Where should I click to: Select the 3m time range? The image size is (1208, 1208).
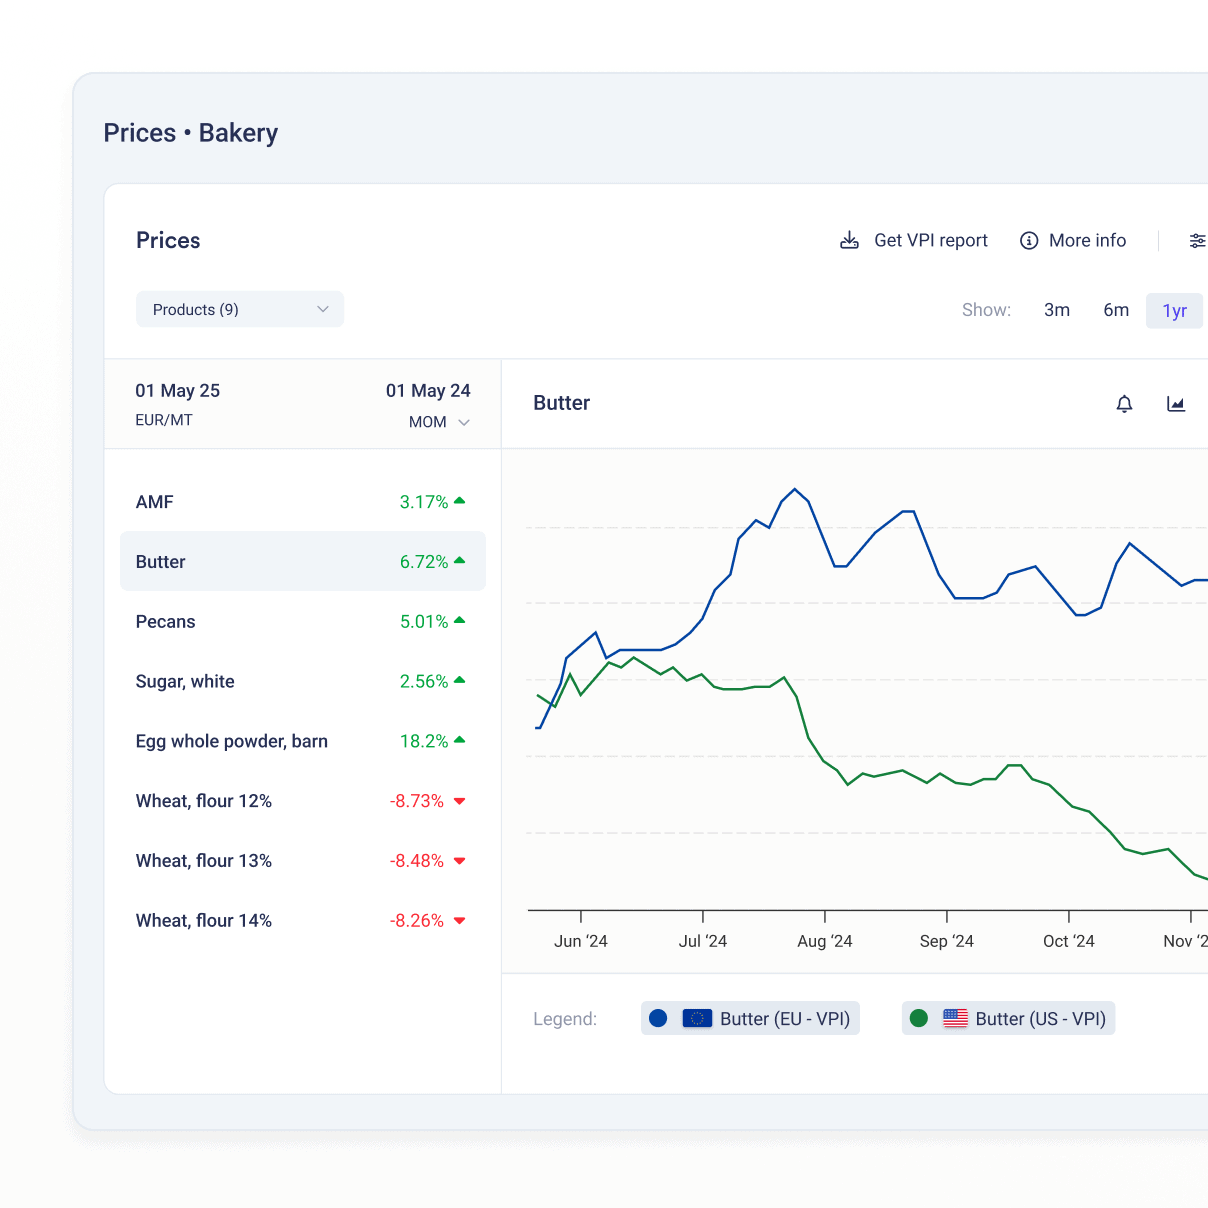pyautogui.click(x=1057, y=310)
